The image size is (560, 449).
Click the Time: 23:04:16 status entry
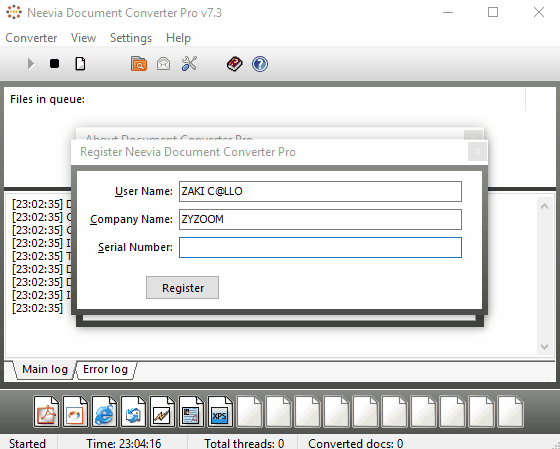coord(124,443)
